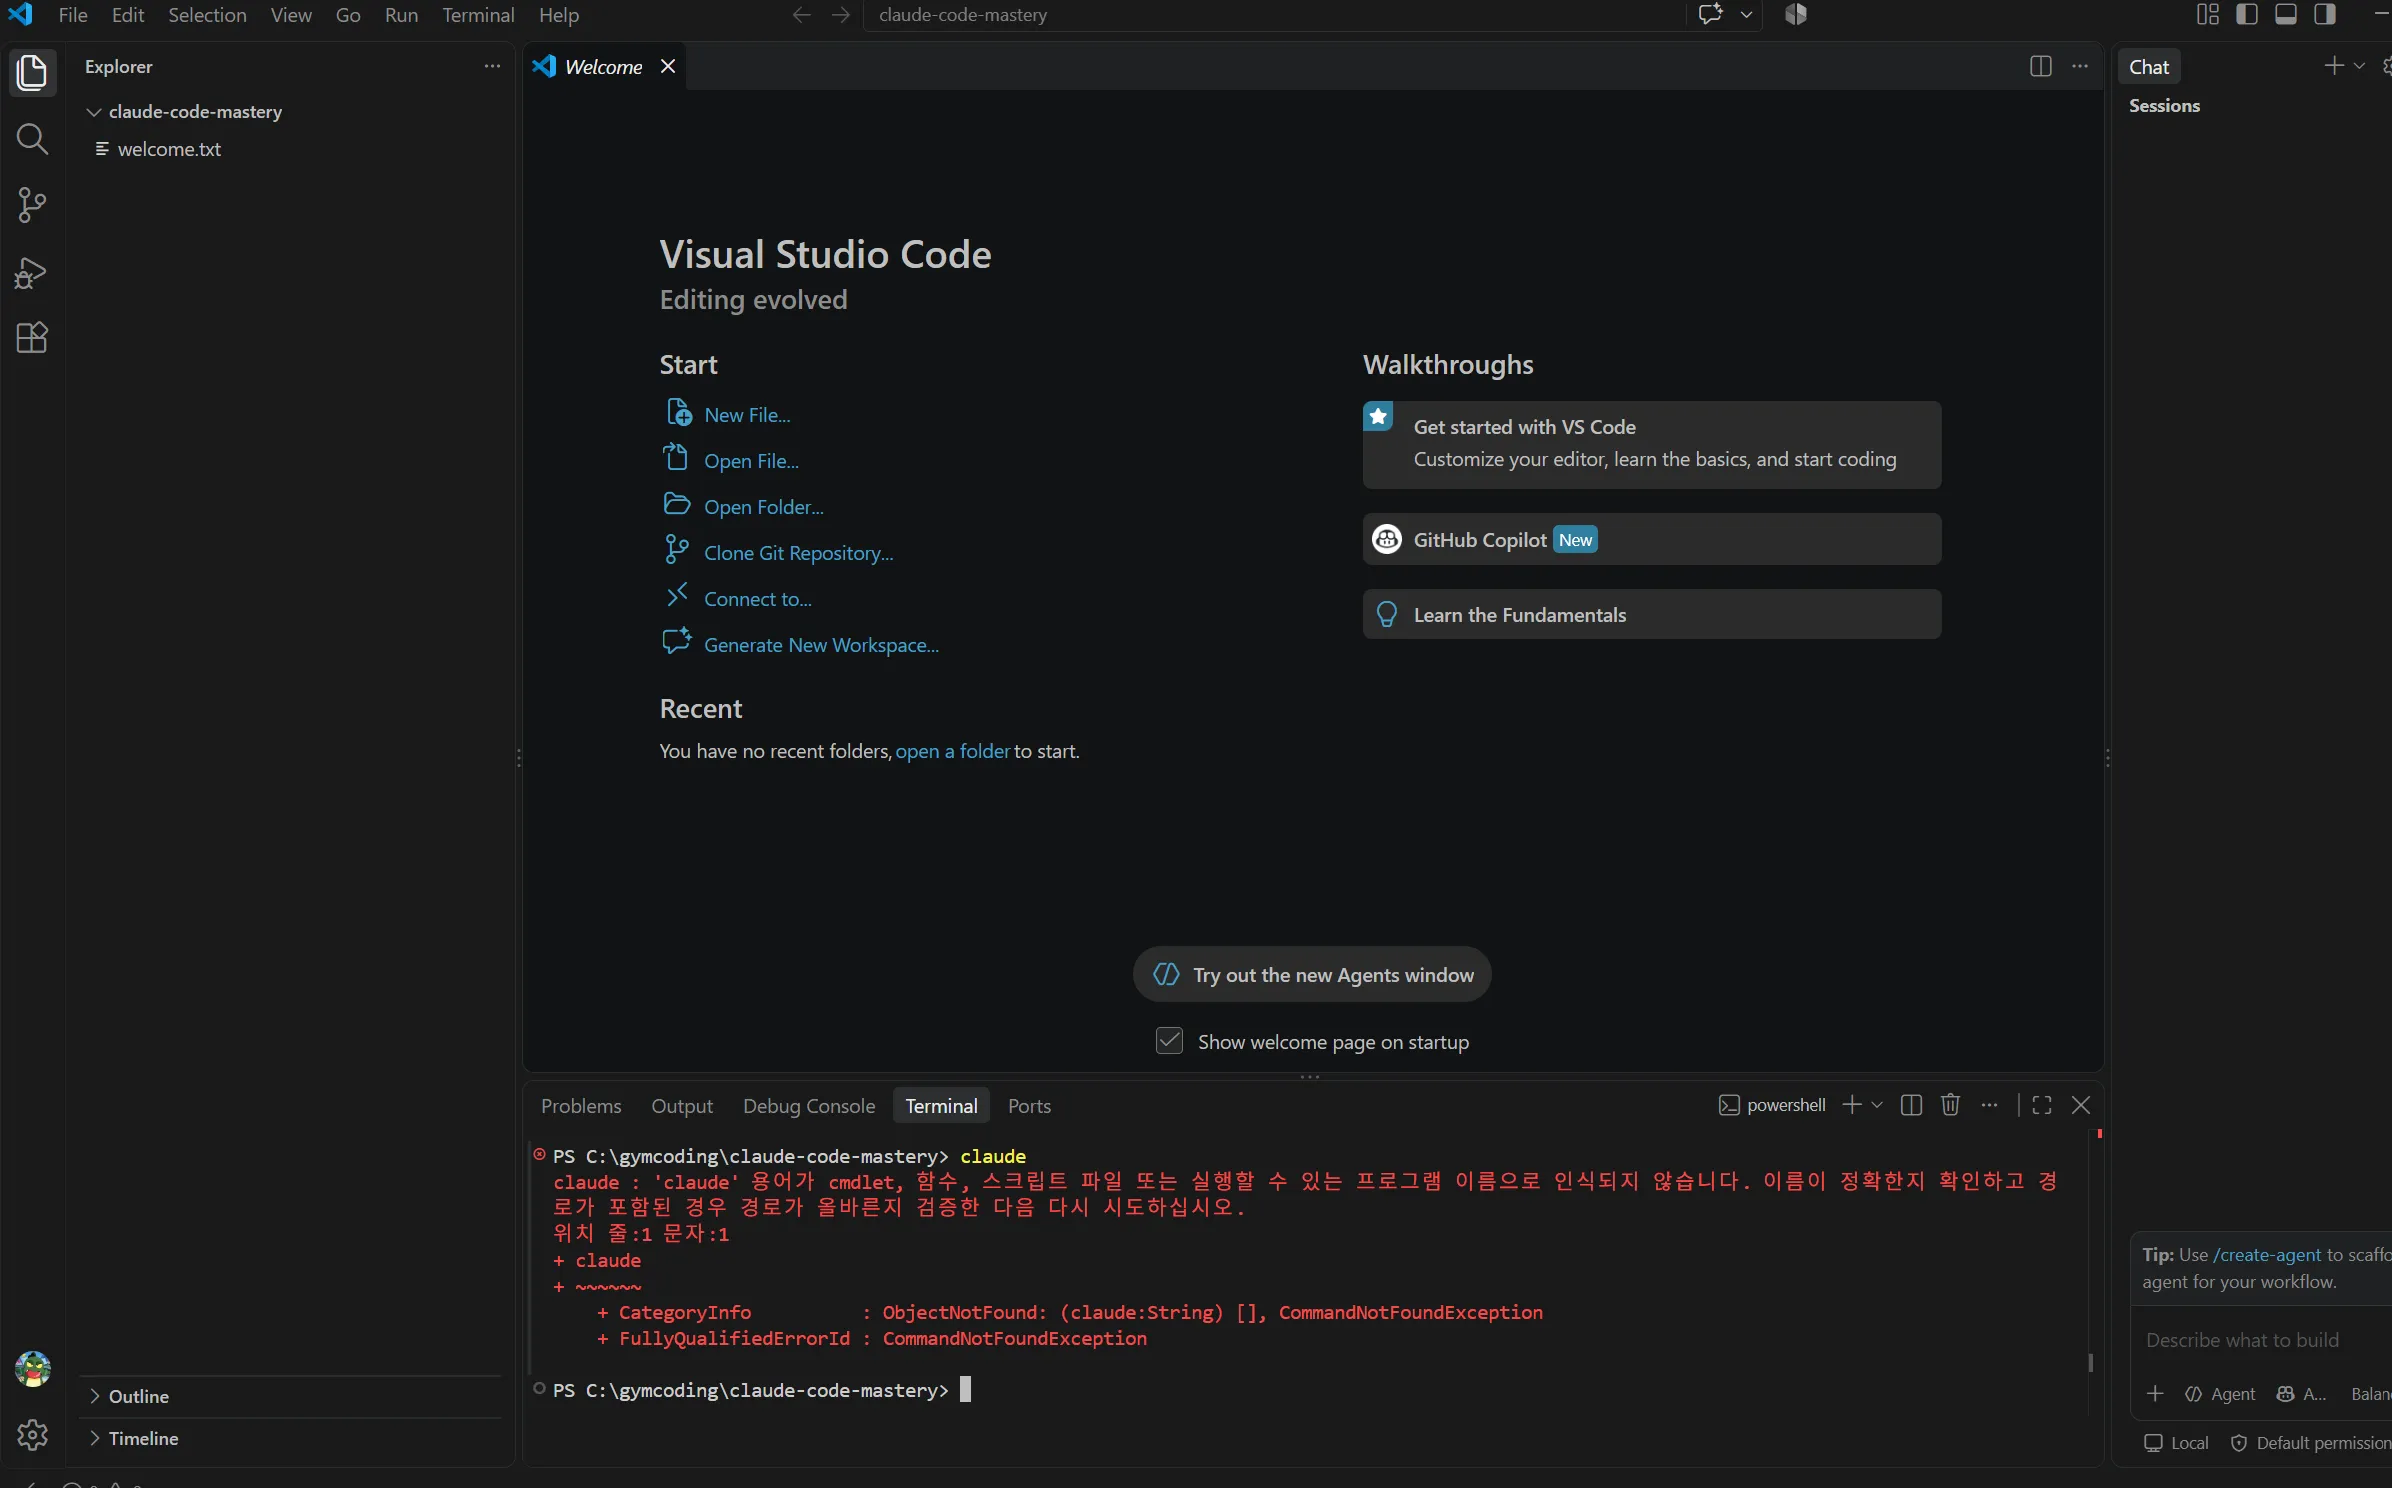Viewport: 2392px width, 1488px height.
Task: Open the Default permissions picker
Action: [x=2310, y=1443]
